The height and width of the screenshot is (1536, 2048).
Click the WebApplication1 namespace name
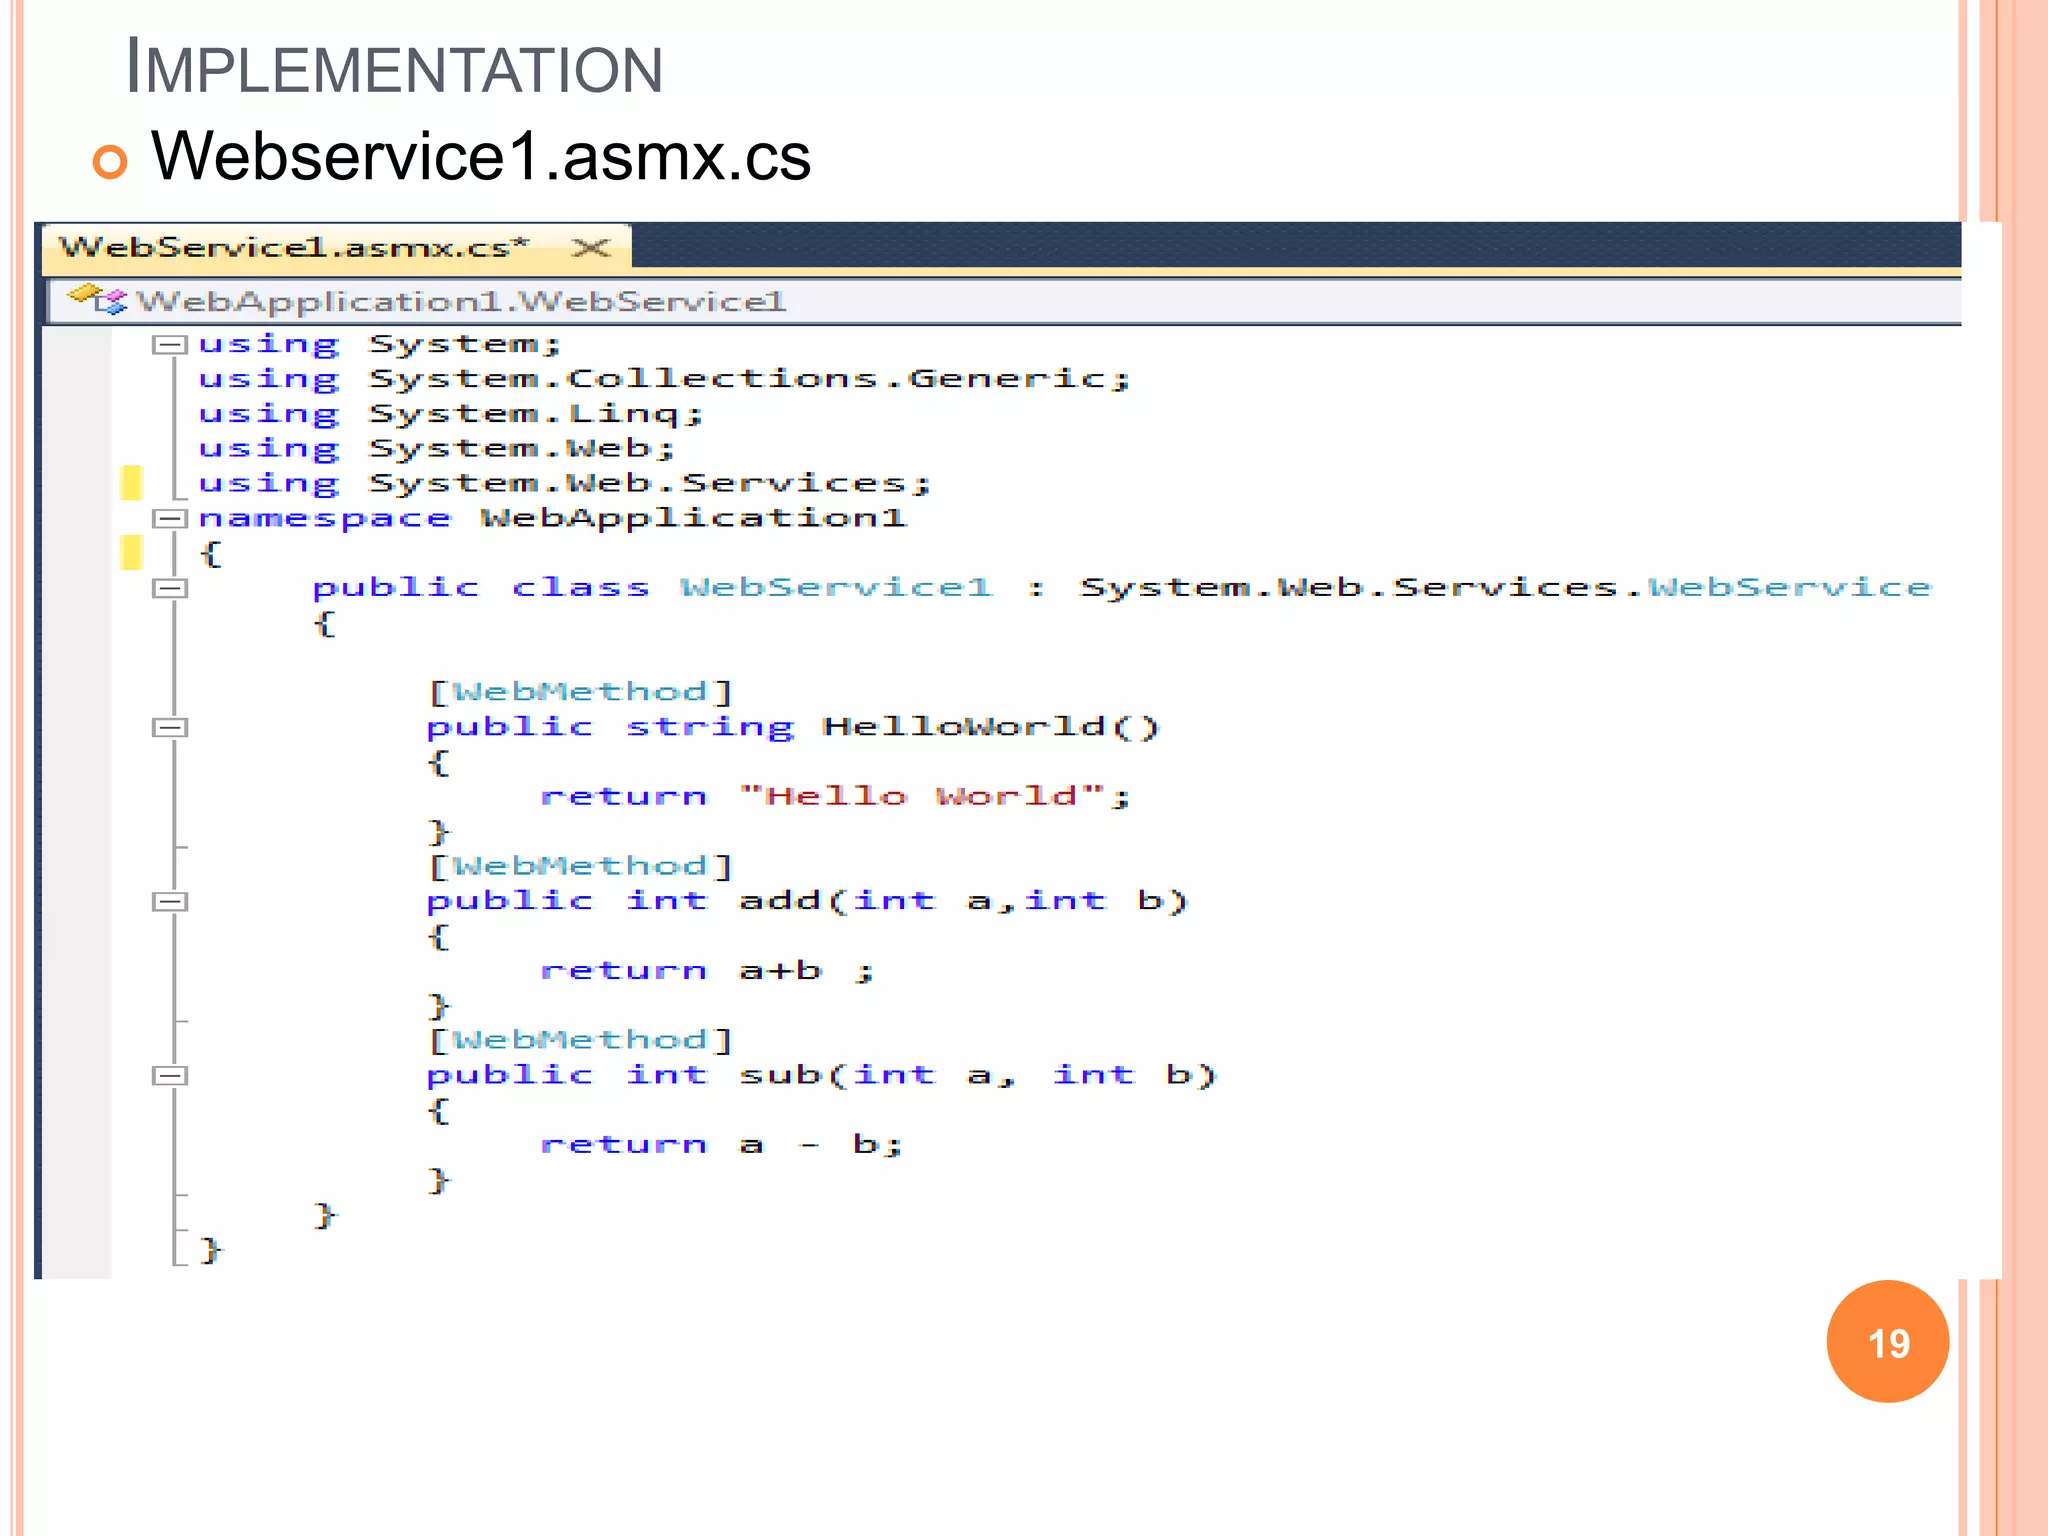694,518
